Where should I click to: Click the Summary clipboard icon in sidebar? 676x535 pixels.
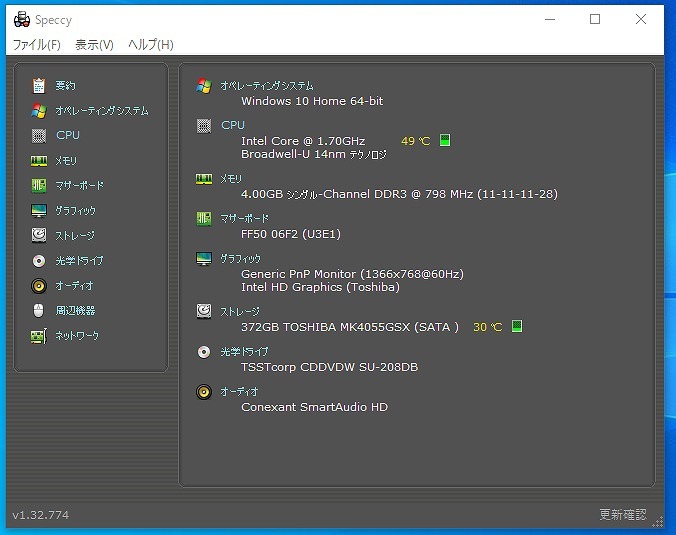point(39,85)
